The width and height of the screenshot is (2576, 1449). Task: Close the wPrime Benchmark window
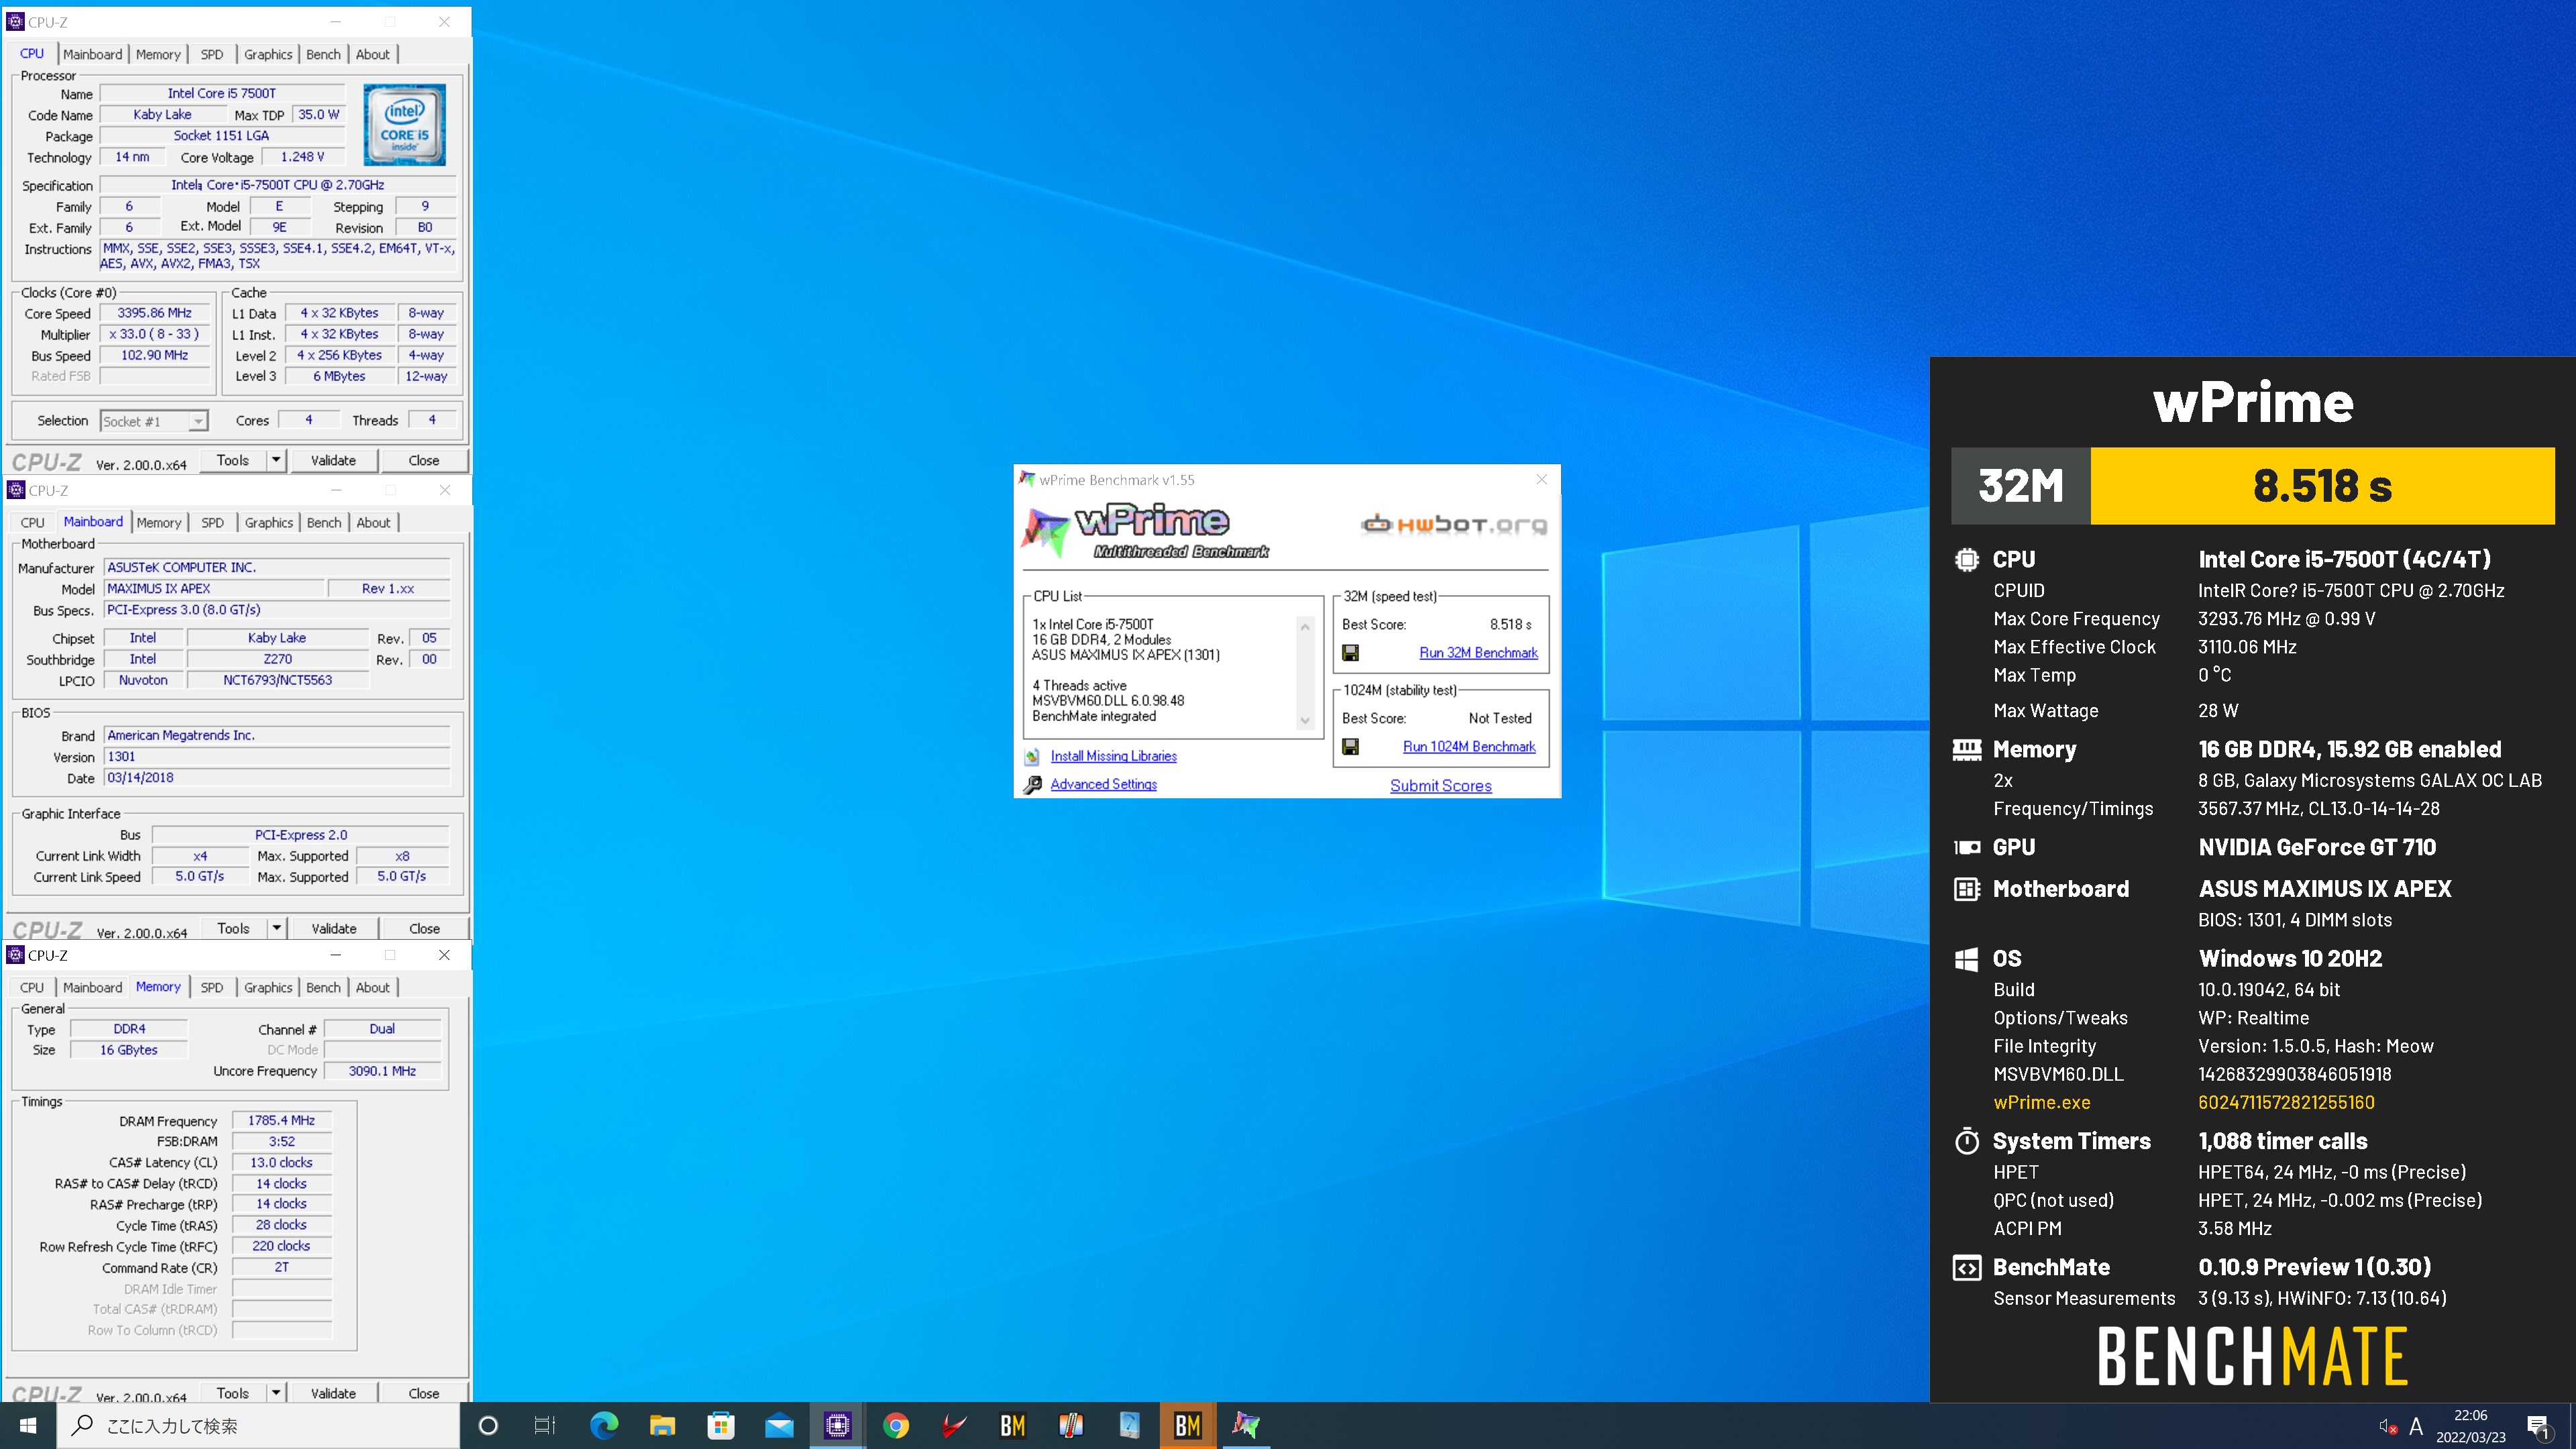click(1541, 479)
